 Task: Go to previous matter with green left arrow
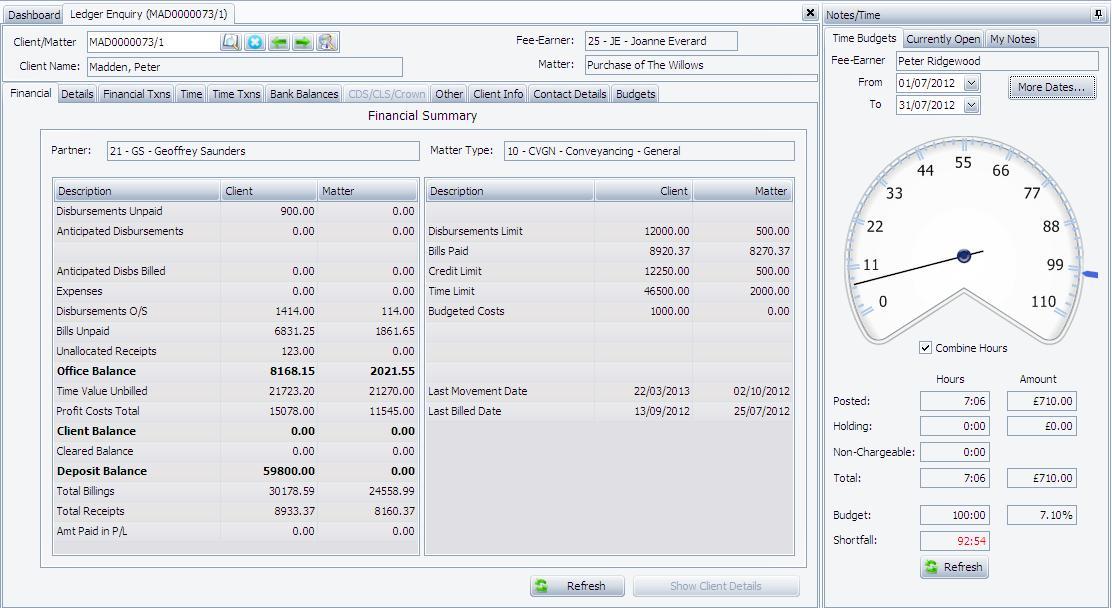[279, 42]
